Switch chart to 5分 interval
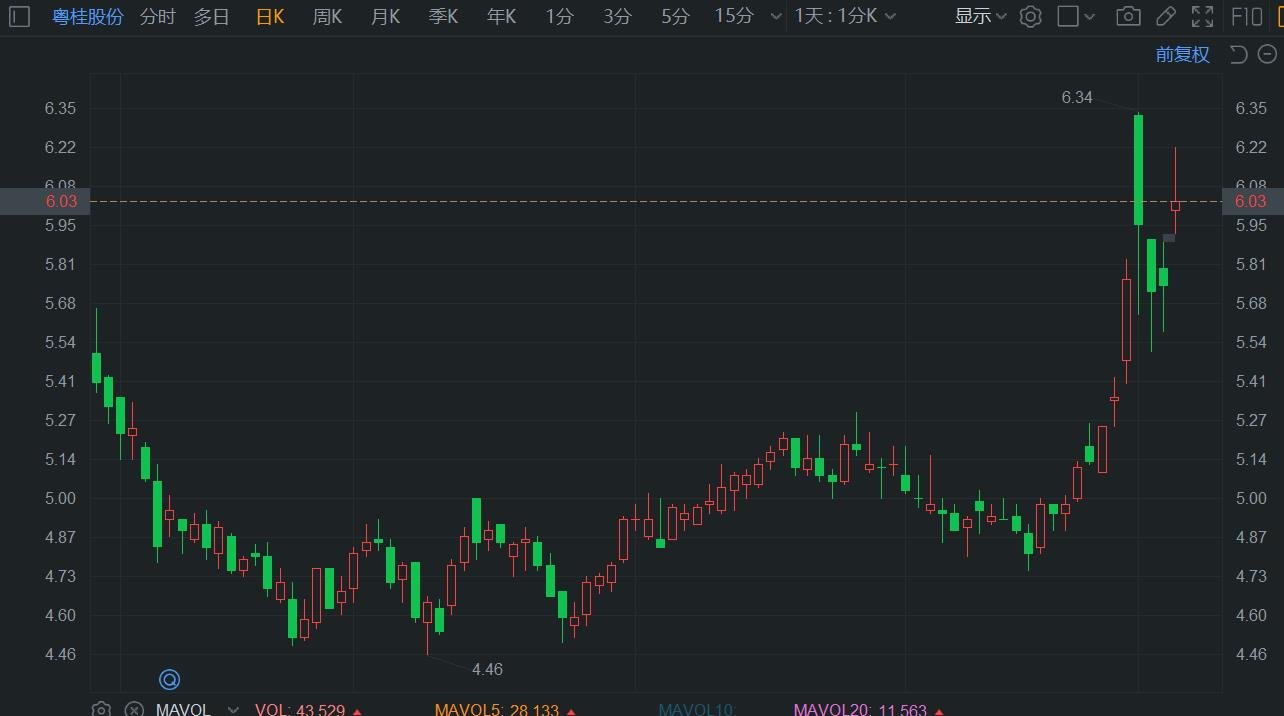Viewport: 1284px width, 716px height. point(676,16)
